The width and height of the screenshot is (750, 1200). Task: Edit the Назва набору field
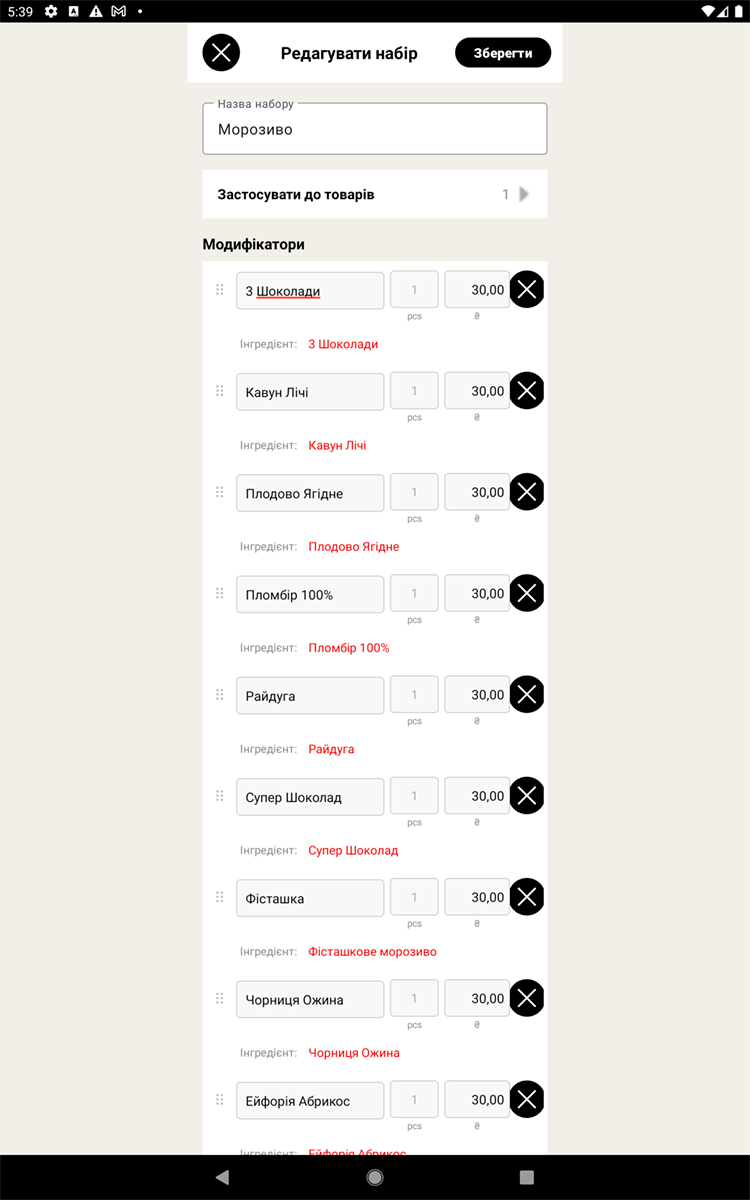pyautogui.click(x=375, y=129)
